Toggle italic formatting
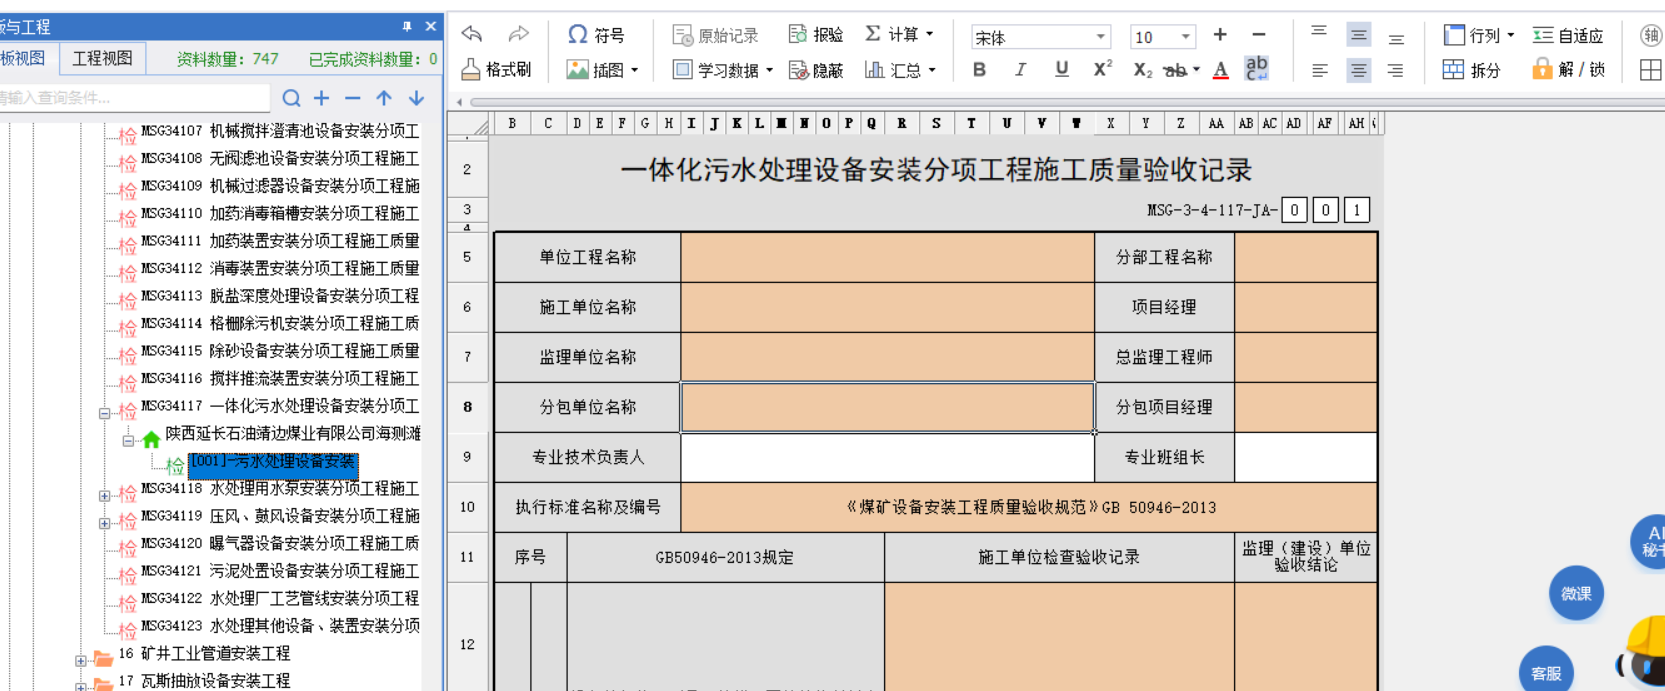Image resolution: width=1665 pixels, height=691 pixels. (1020, 69)
